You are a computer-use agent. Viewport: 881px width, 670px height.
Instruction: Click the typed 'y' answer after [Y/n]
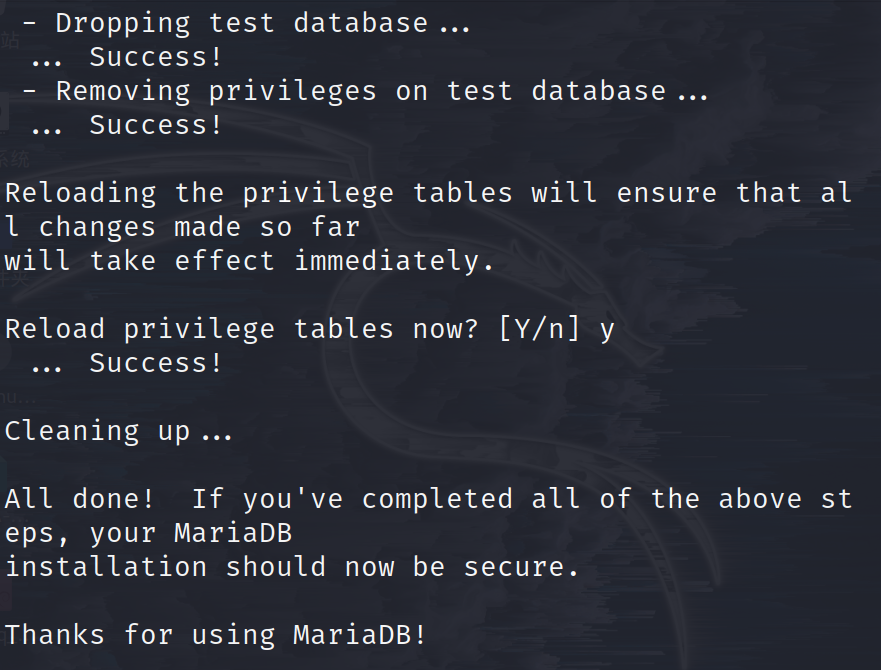(x=607, y=331)
